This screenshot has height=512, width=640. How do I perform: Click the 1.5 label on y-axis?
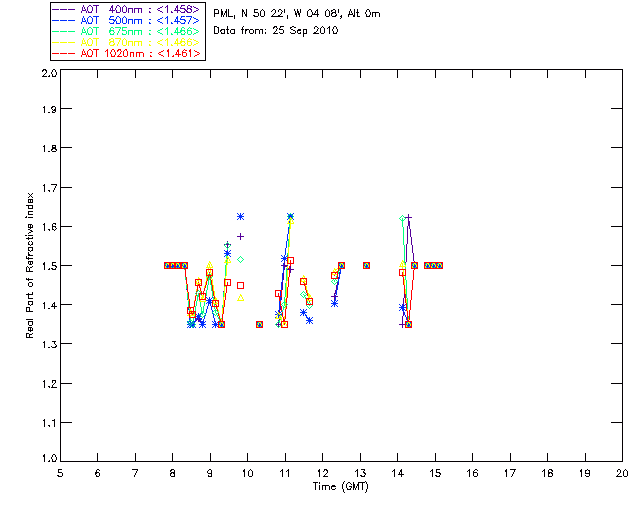(49, 266)
